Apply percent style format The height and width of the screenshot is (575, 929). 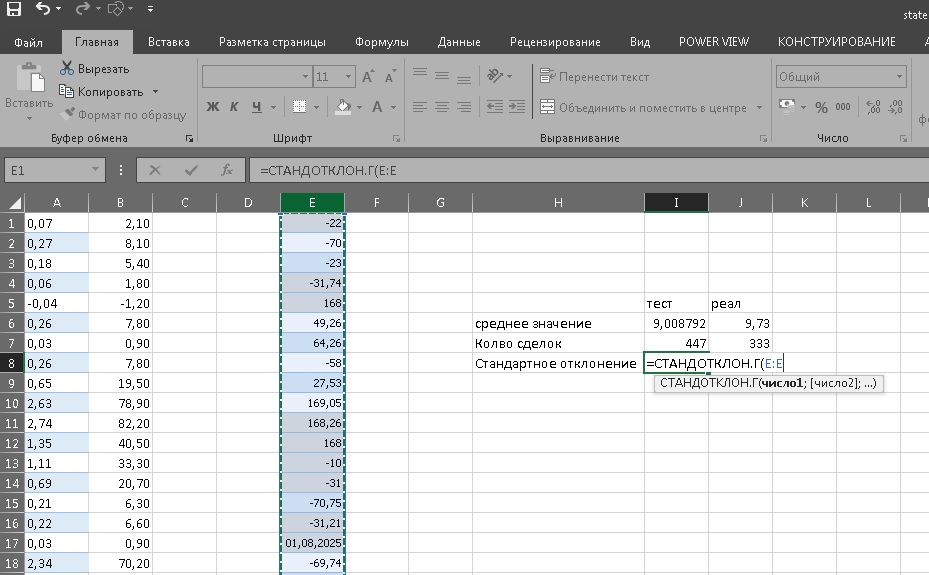click(821, 107)
